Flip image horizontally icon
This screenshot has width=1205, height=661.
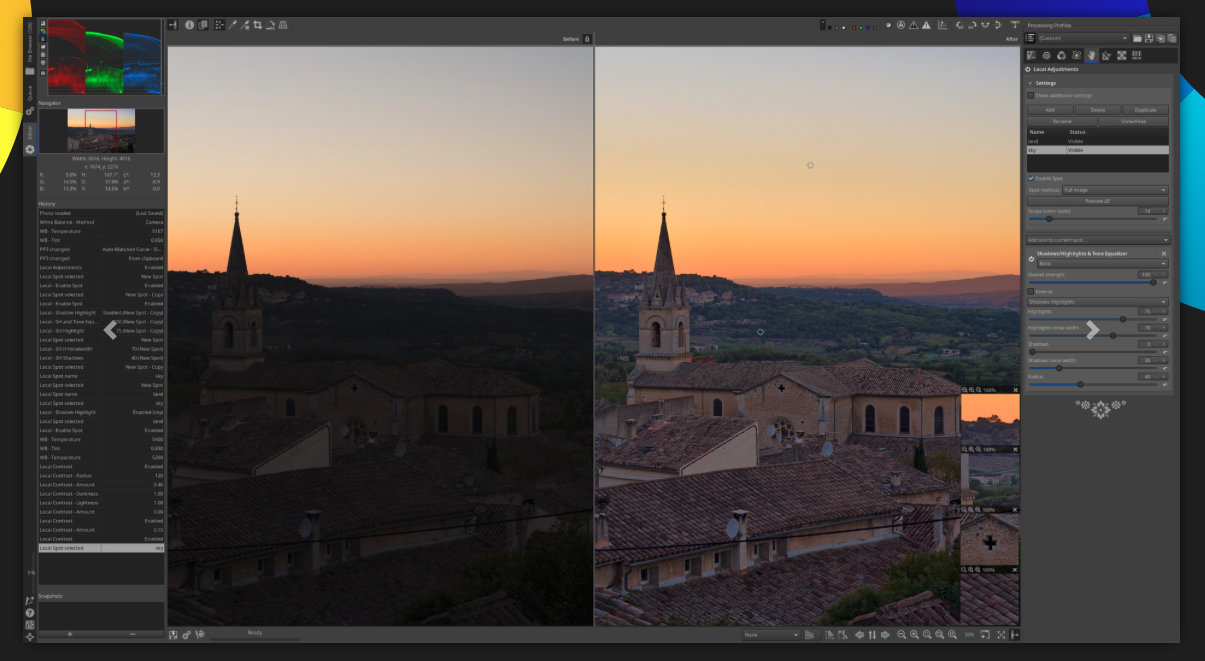click(986, 25)
